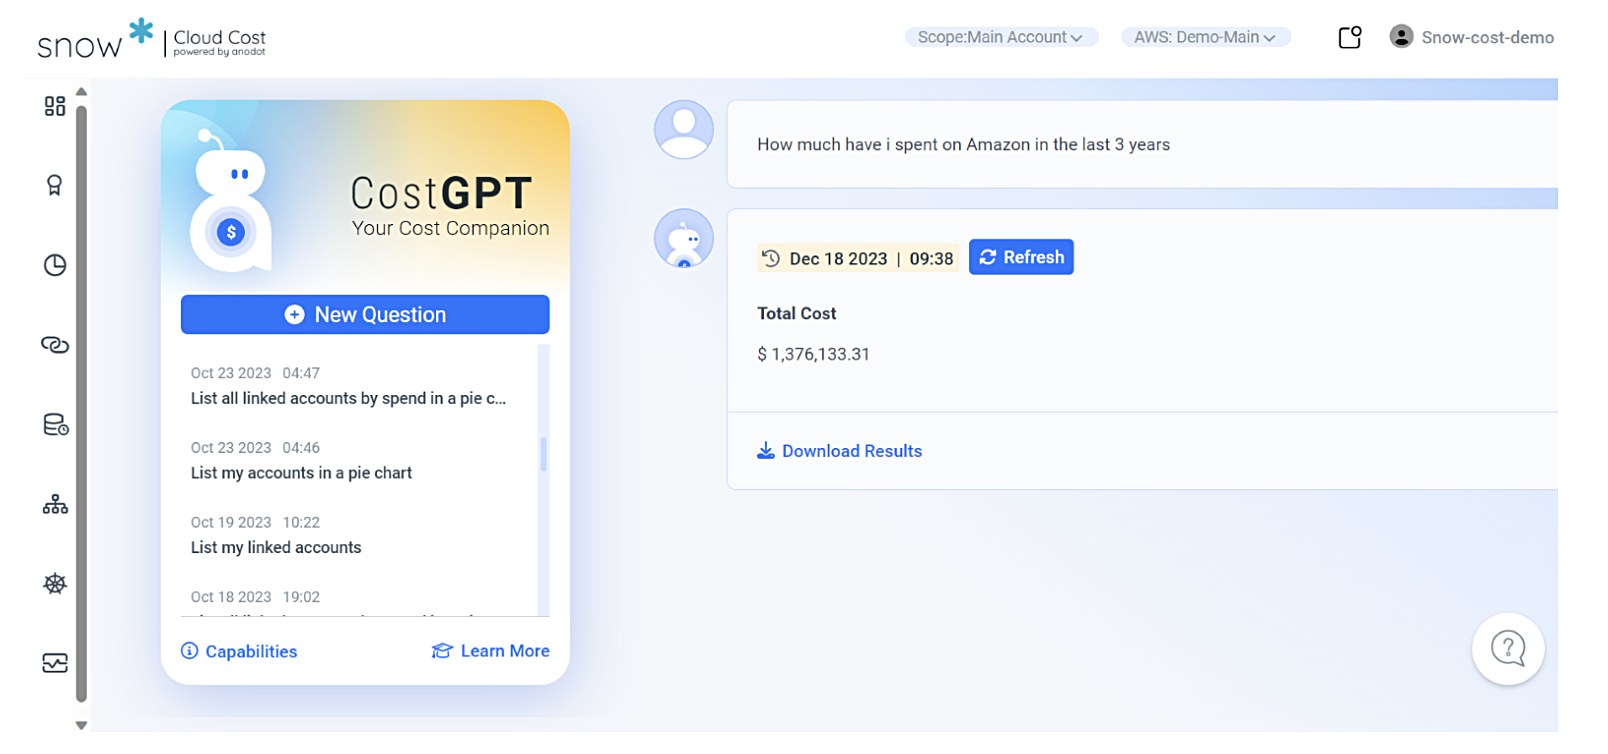
Task: Download Results of the query
Action: tap(840, 451)
